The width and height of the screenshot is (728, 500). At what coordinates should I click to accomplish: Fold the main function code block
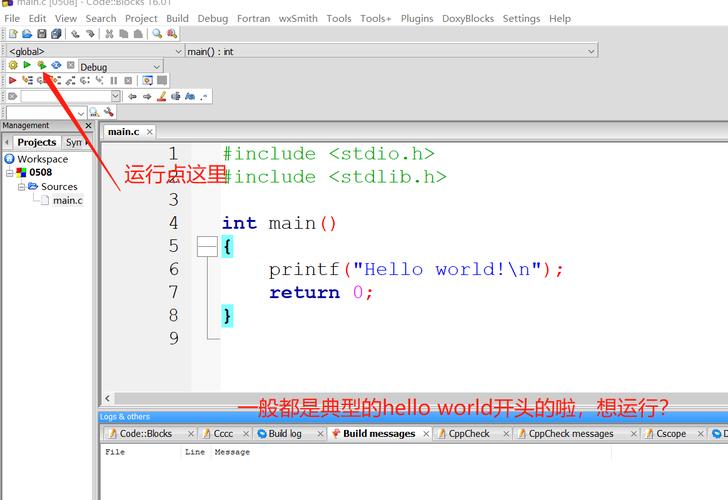(x=207, y=246)
